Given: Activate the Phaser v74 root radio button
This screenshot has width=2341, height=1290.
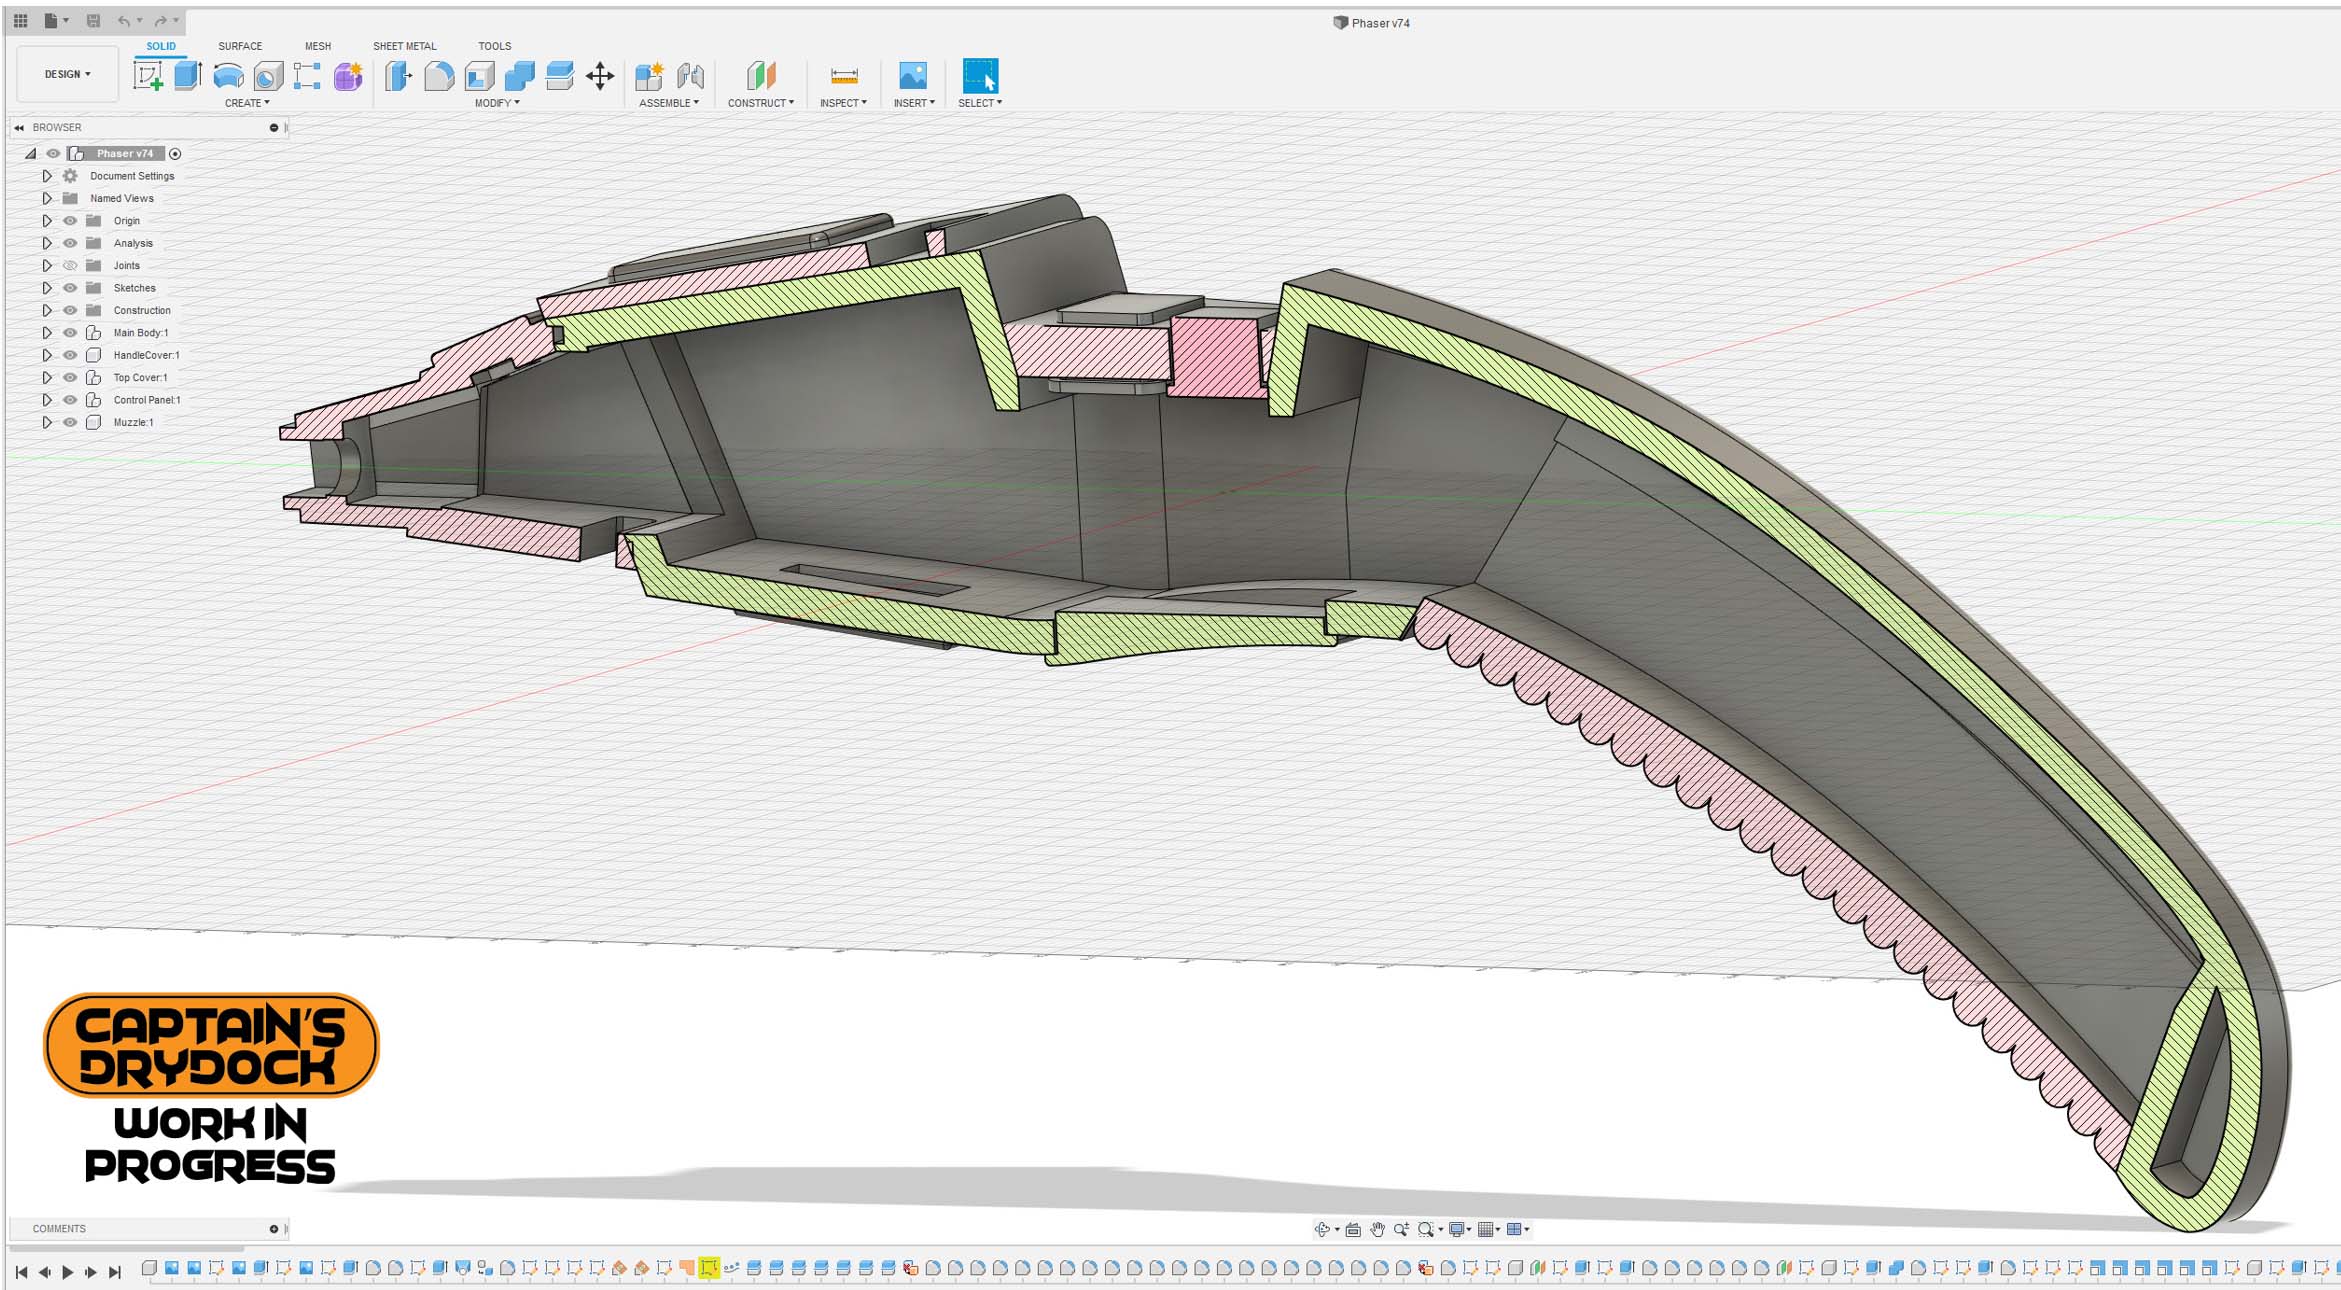Looking at the screenshot, I should tap(175, 154).
